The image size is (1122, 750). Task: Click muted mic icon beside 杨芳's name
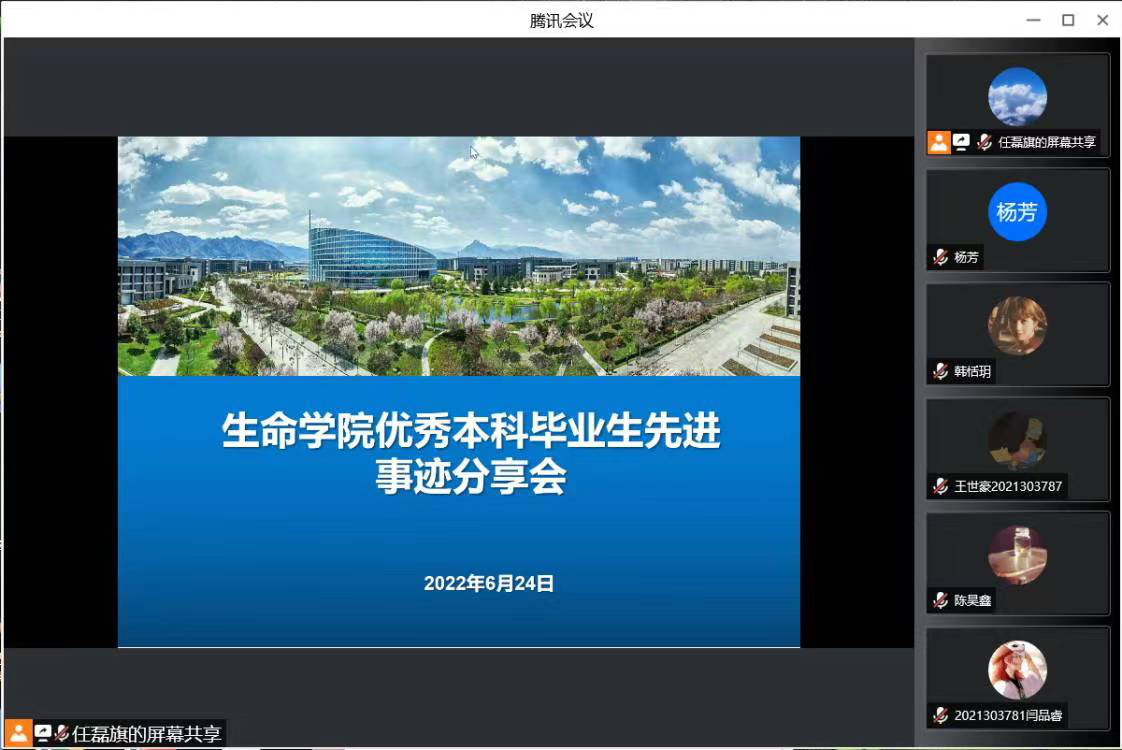pyautogui.click(x=940, y=257)
